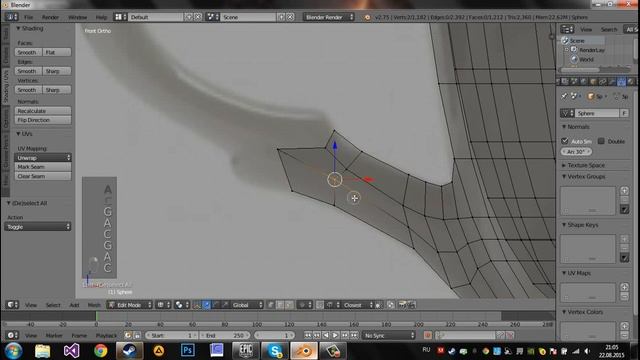Add a UV map with plus button
Viewport: 640px width, 360px height.
click(624, 287)
